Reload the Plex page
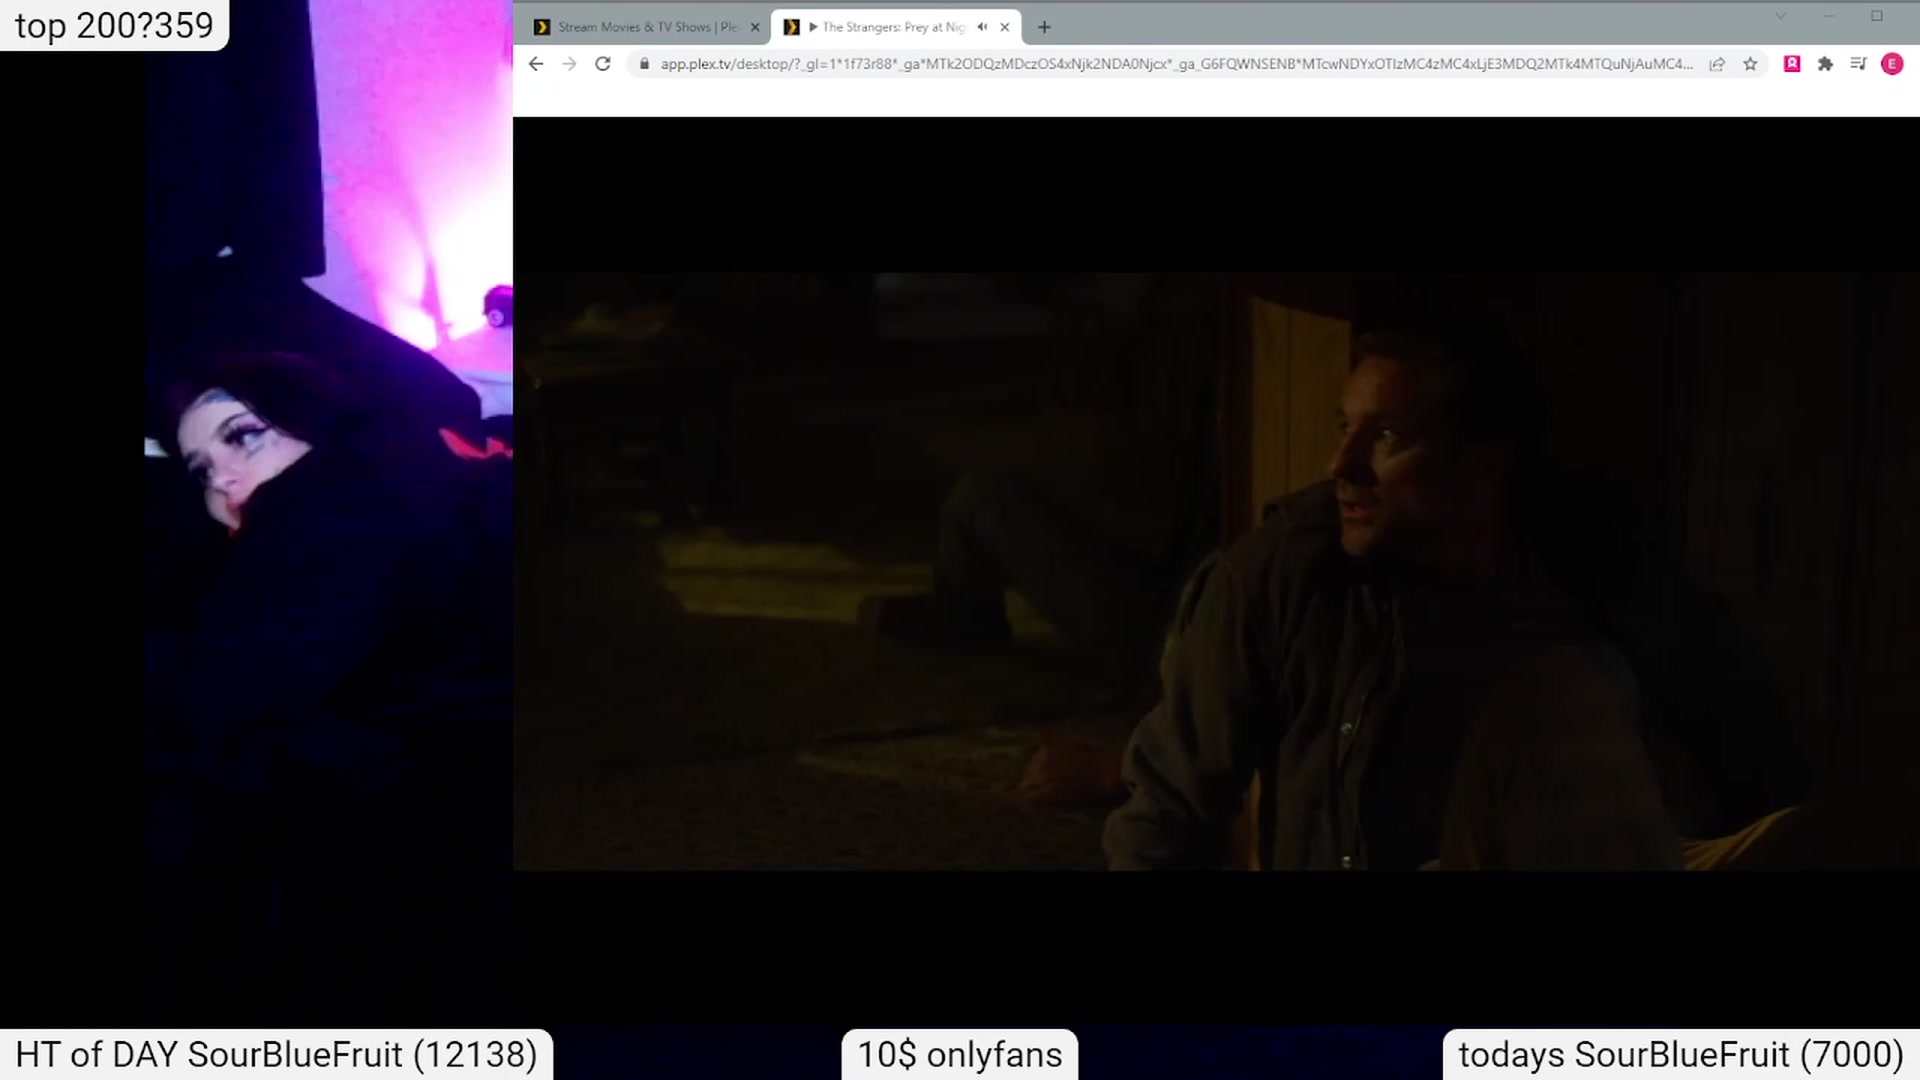The image size is (1920, 1080). click(603, 64)
